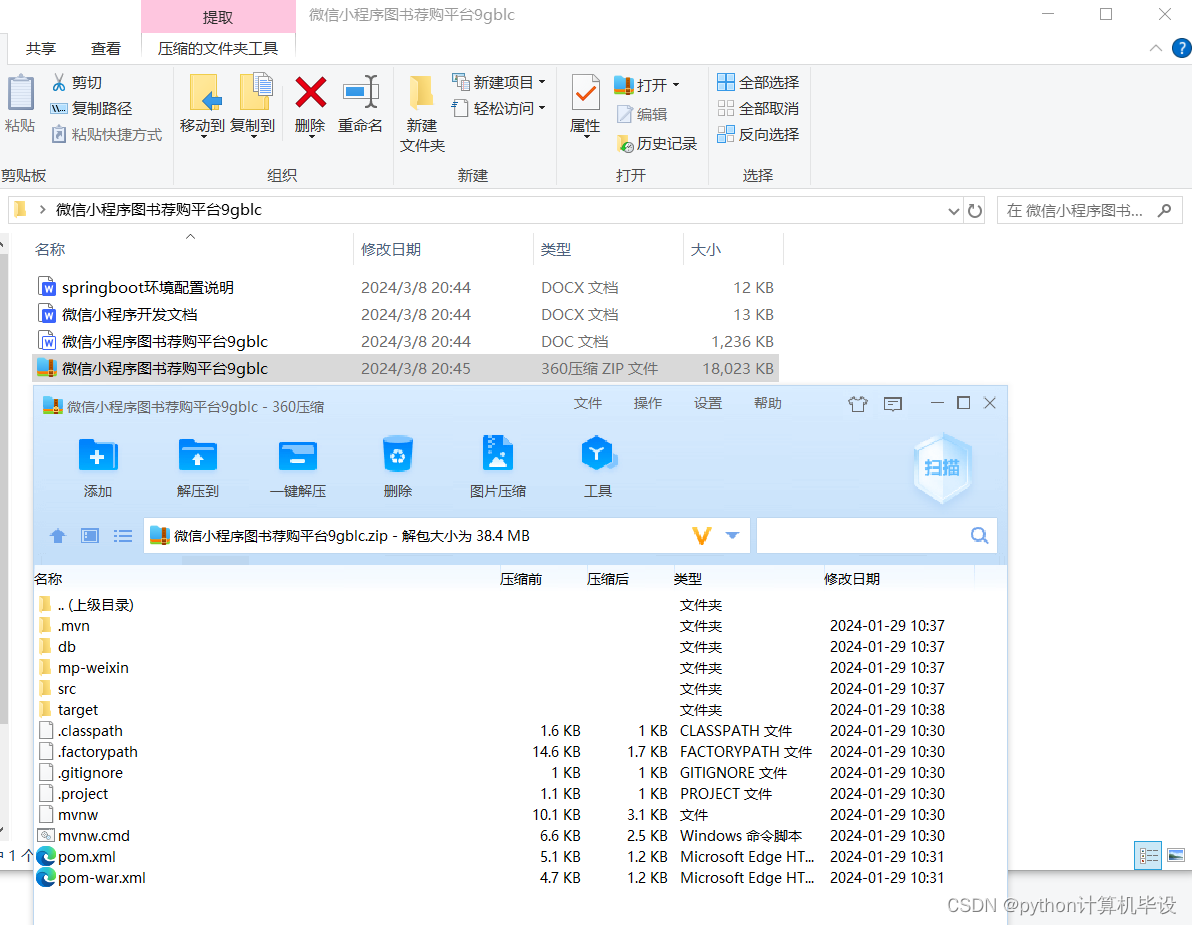
Task: Collapse the ribbon with the chevron
Action: pos(1156,48)
